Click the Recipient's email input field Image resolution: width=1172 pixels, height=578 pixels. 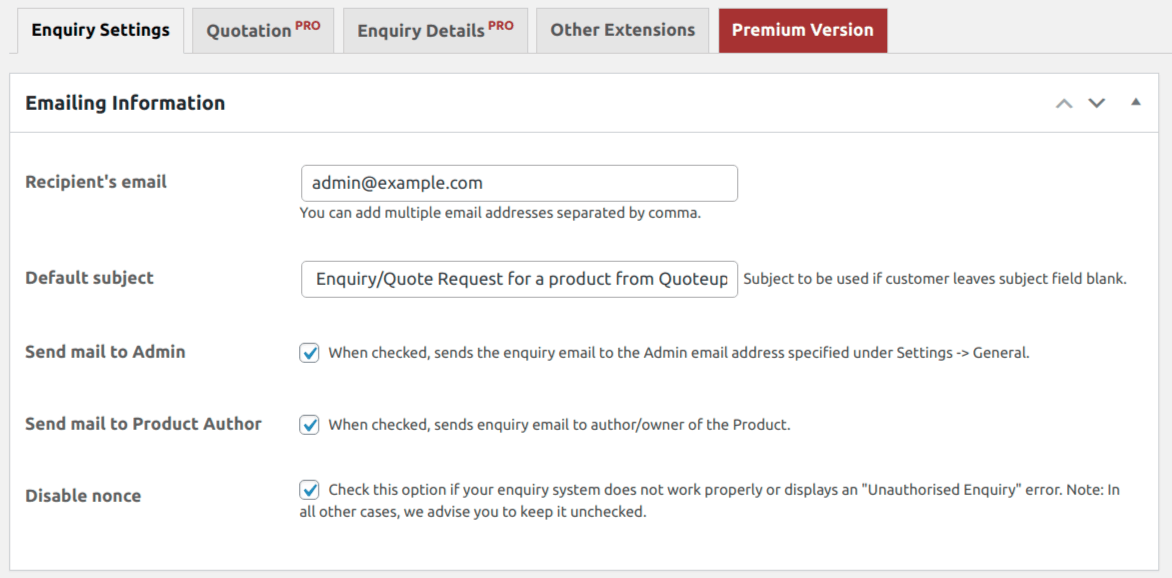pyautogui.click(x=519, y=183)
